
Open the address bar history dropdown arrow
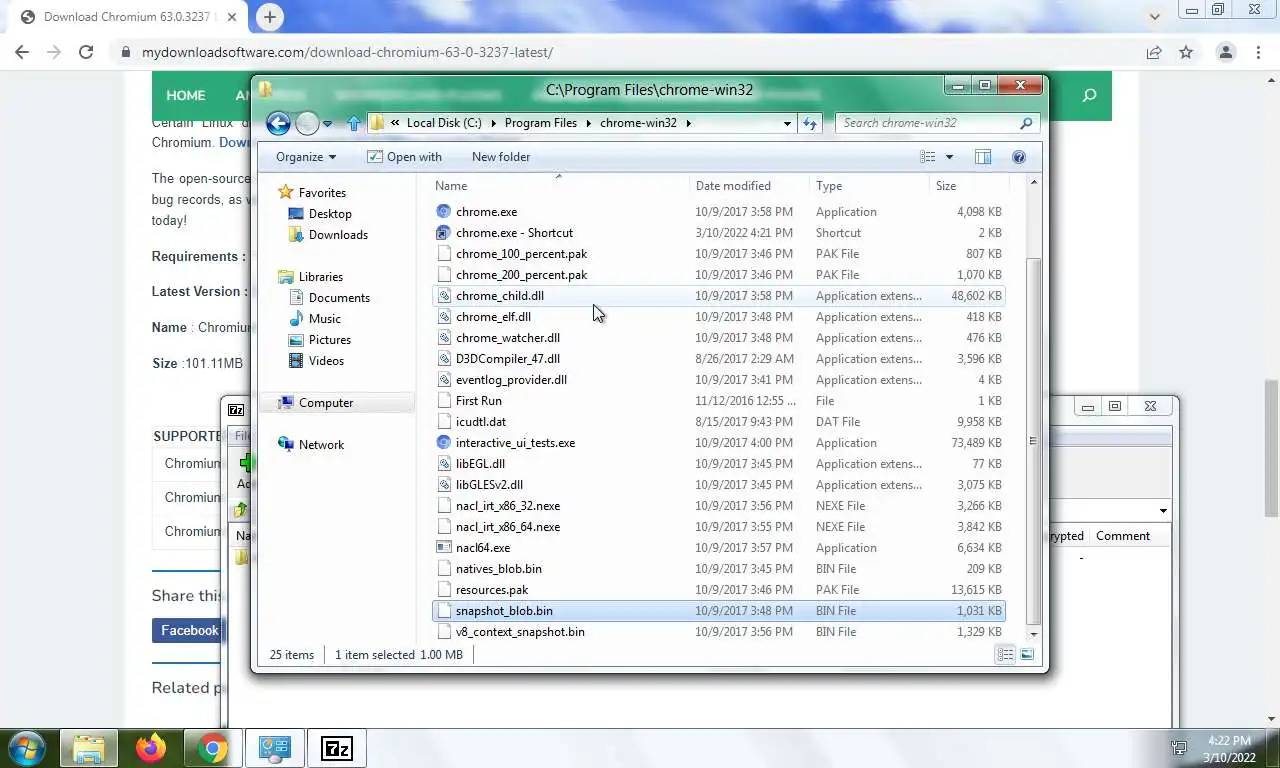(x=787, y=123)
